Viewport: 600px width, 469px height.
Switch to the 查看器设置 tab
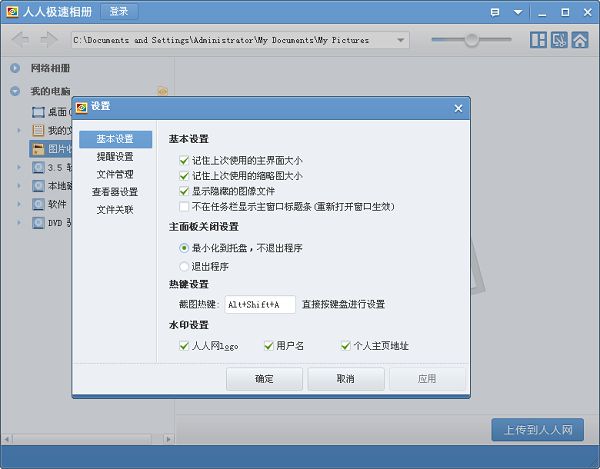click(x=115, y=192)
